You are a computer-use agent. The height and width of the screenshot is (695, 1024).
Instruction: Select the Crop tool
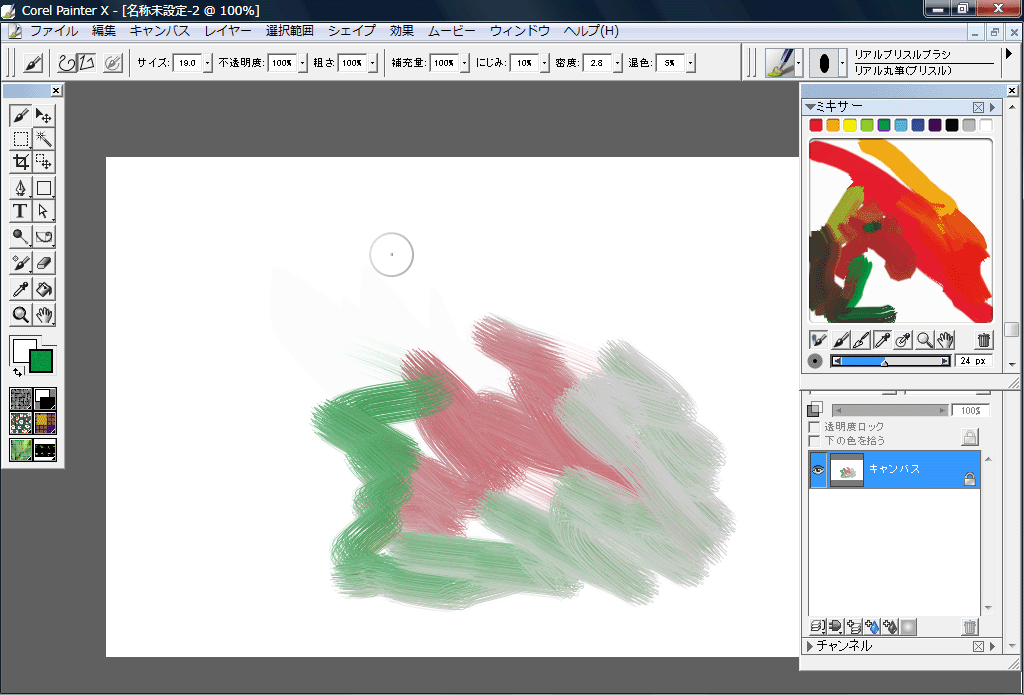20,161
